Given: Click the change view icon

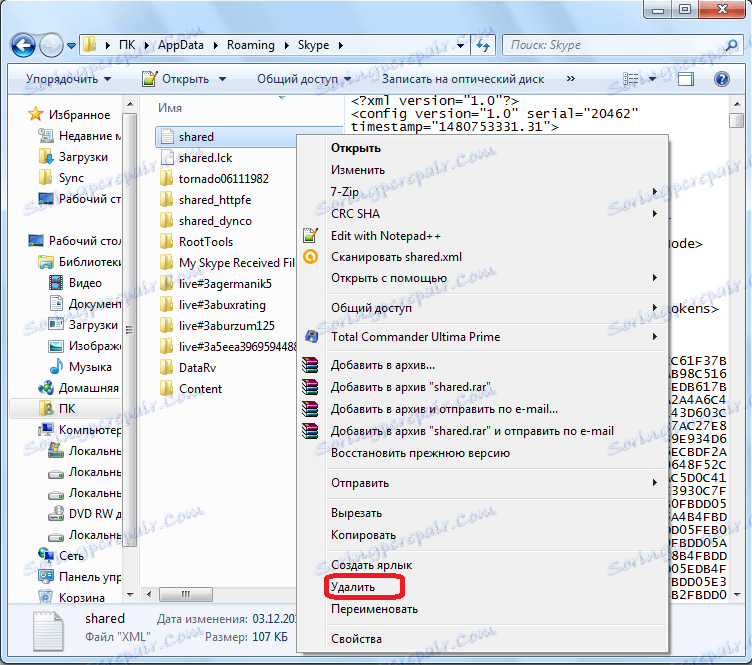Looking at the screenshot, I should 631,79.
